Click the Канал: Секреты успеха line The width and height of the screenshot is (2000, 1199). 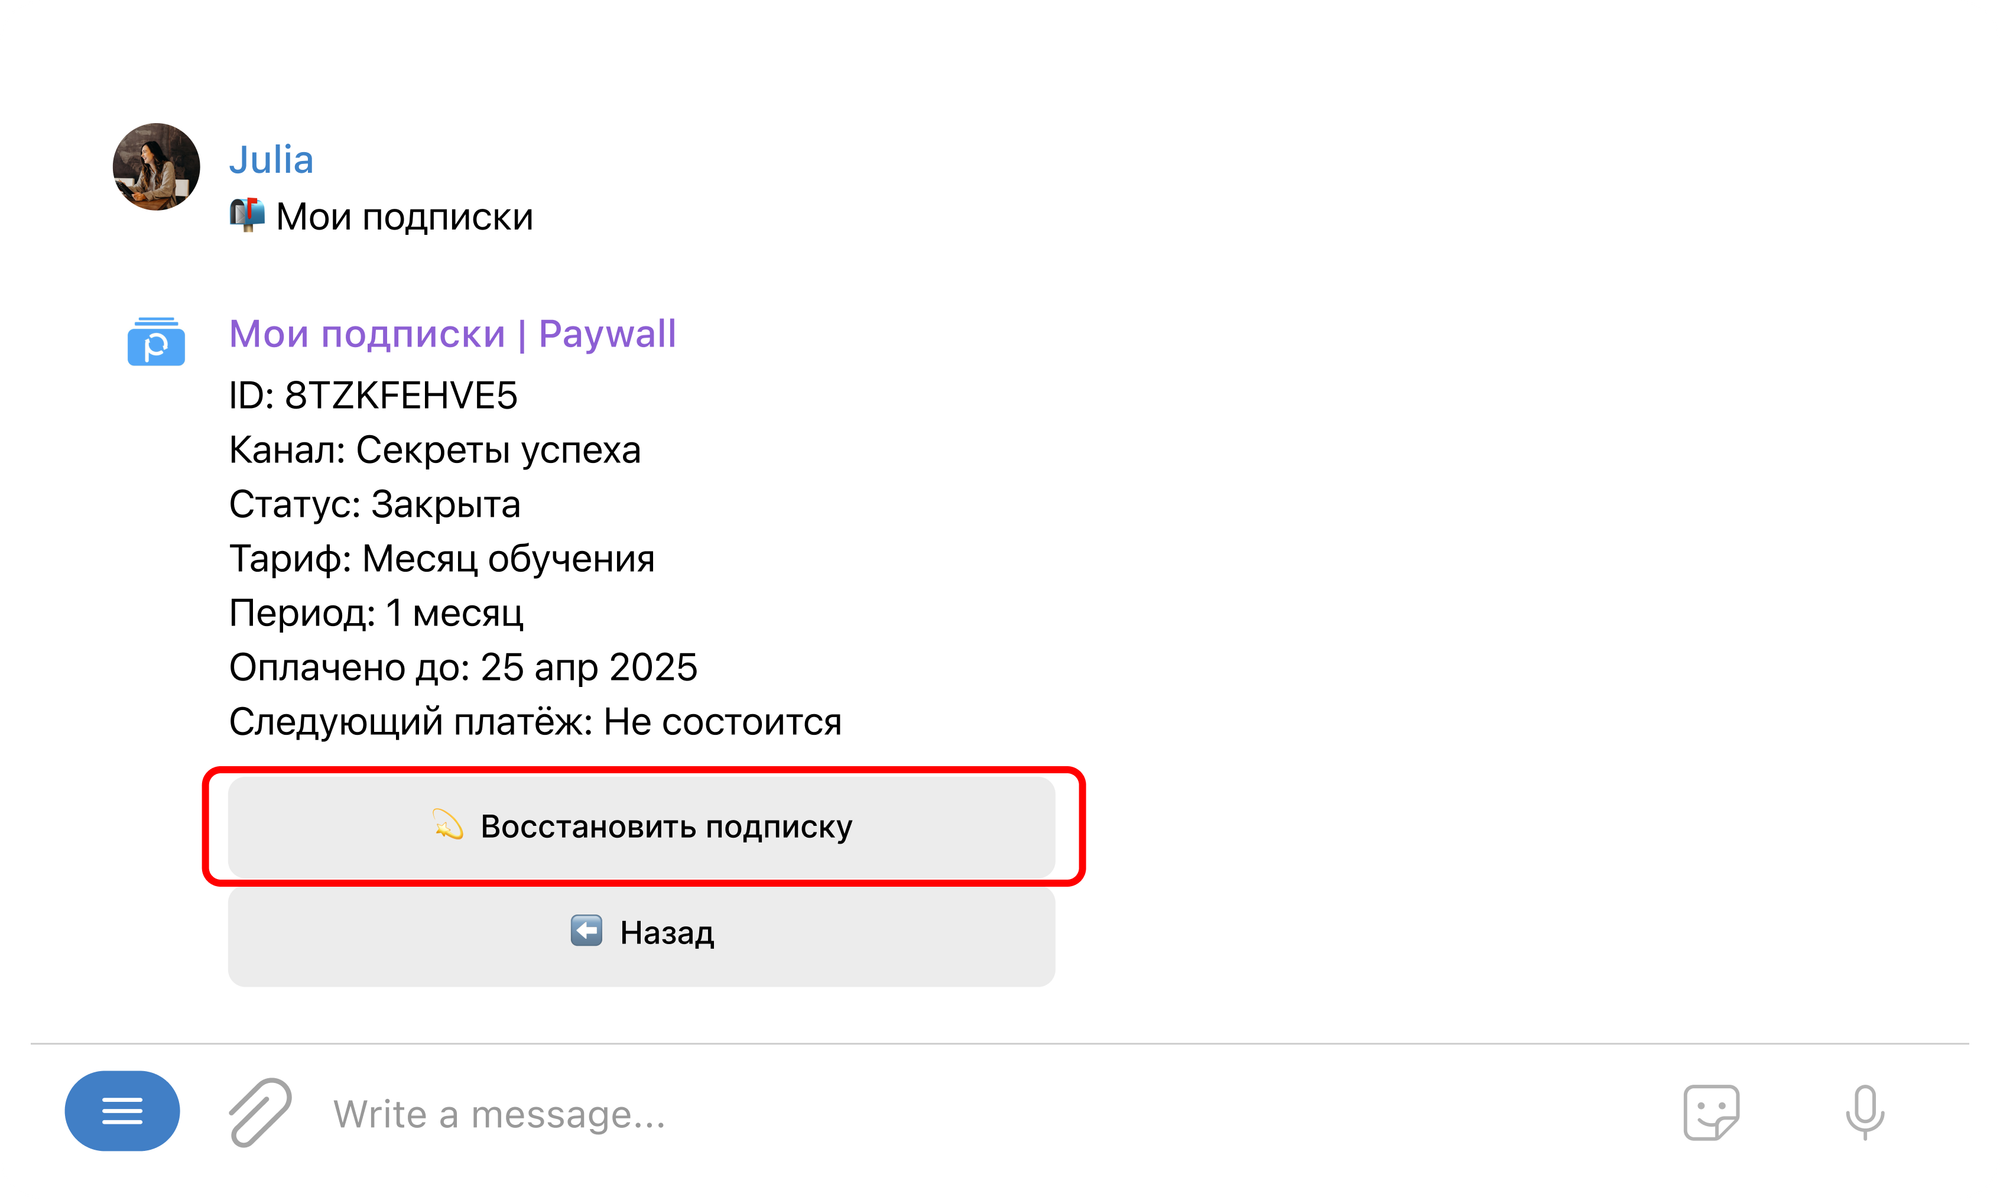(434, 450)
